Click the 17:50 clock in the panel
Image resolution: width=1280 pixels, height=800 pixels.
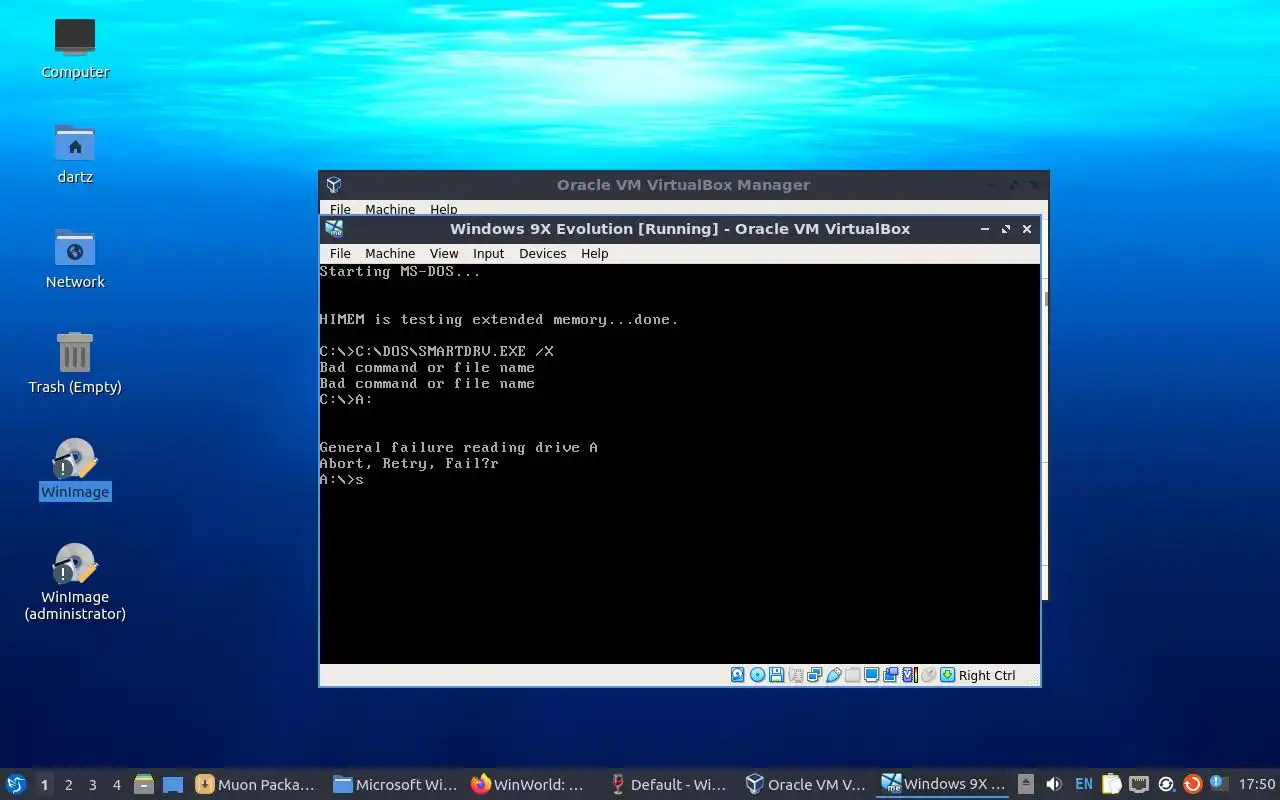(1257, 785)
